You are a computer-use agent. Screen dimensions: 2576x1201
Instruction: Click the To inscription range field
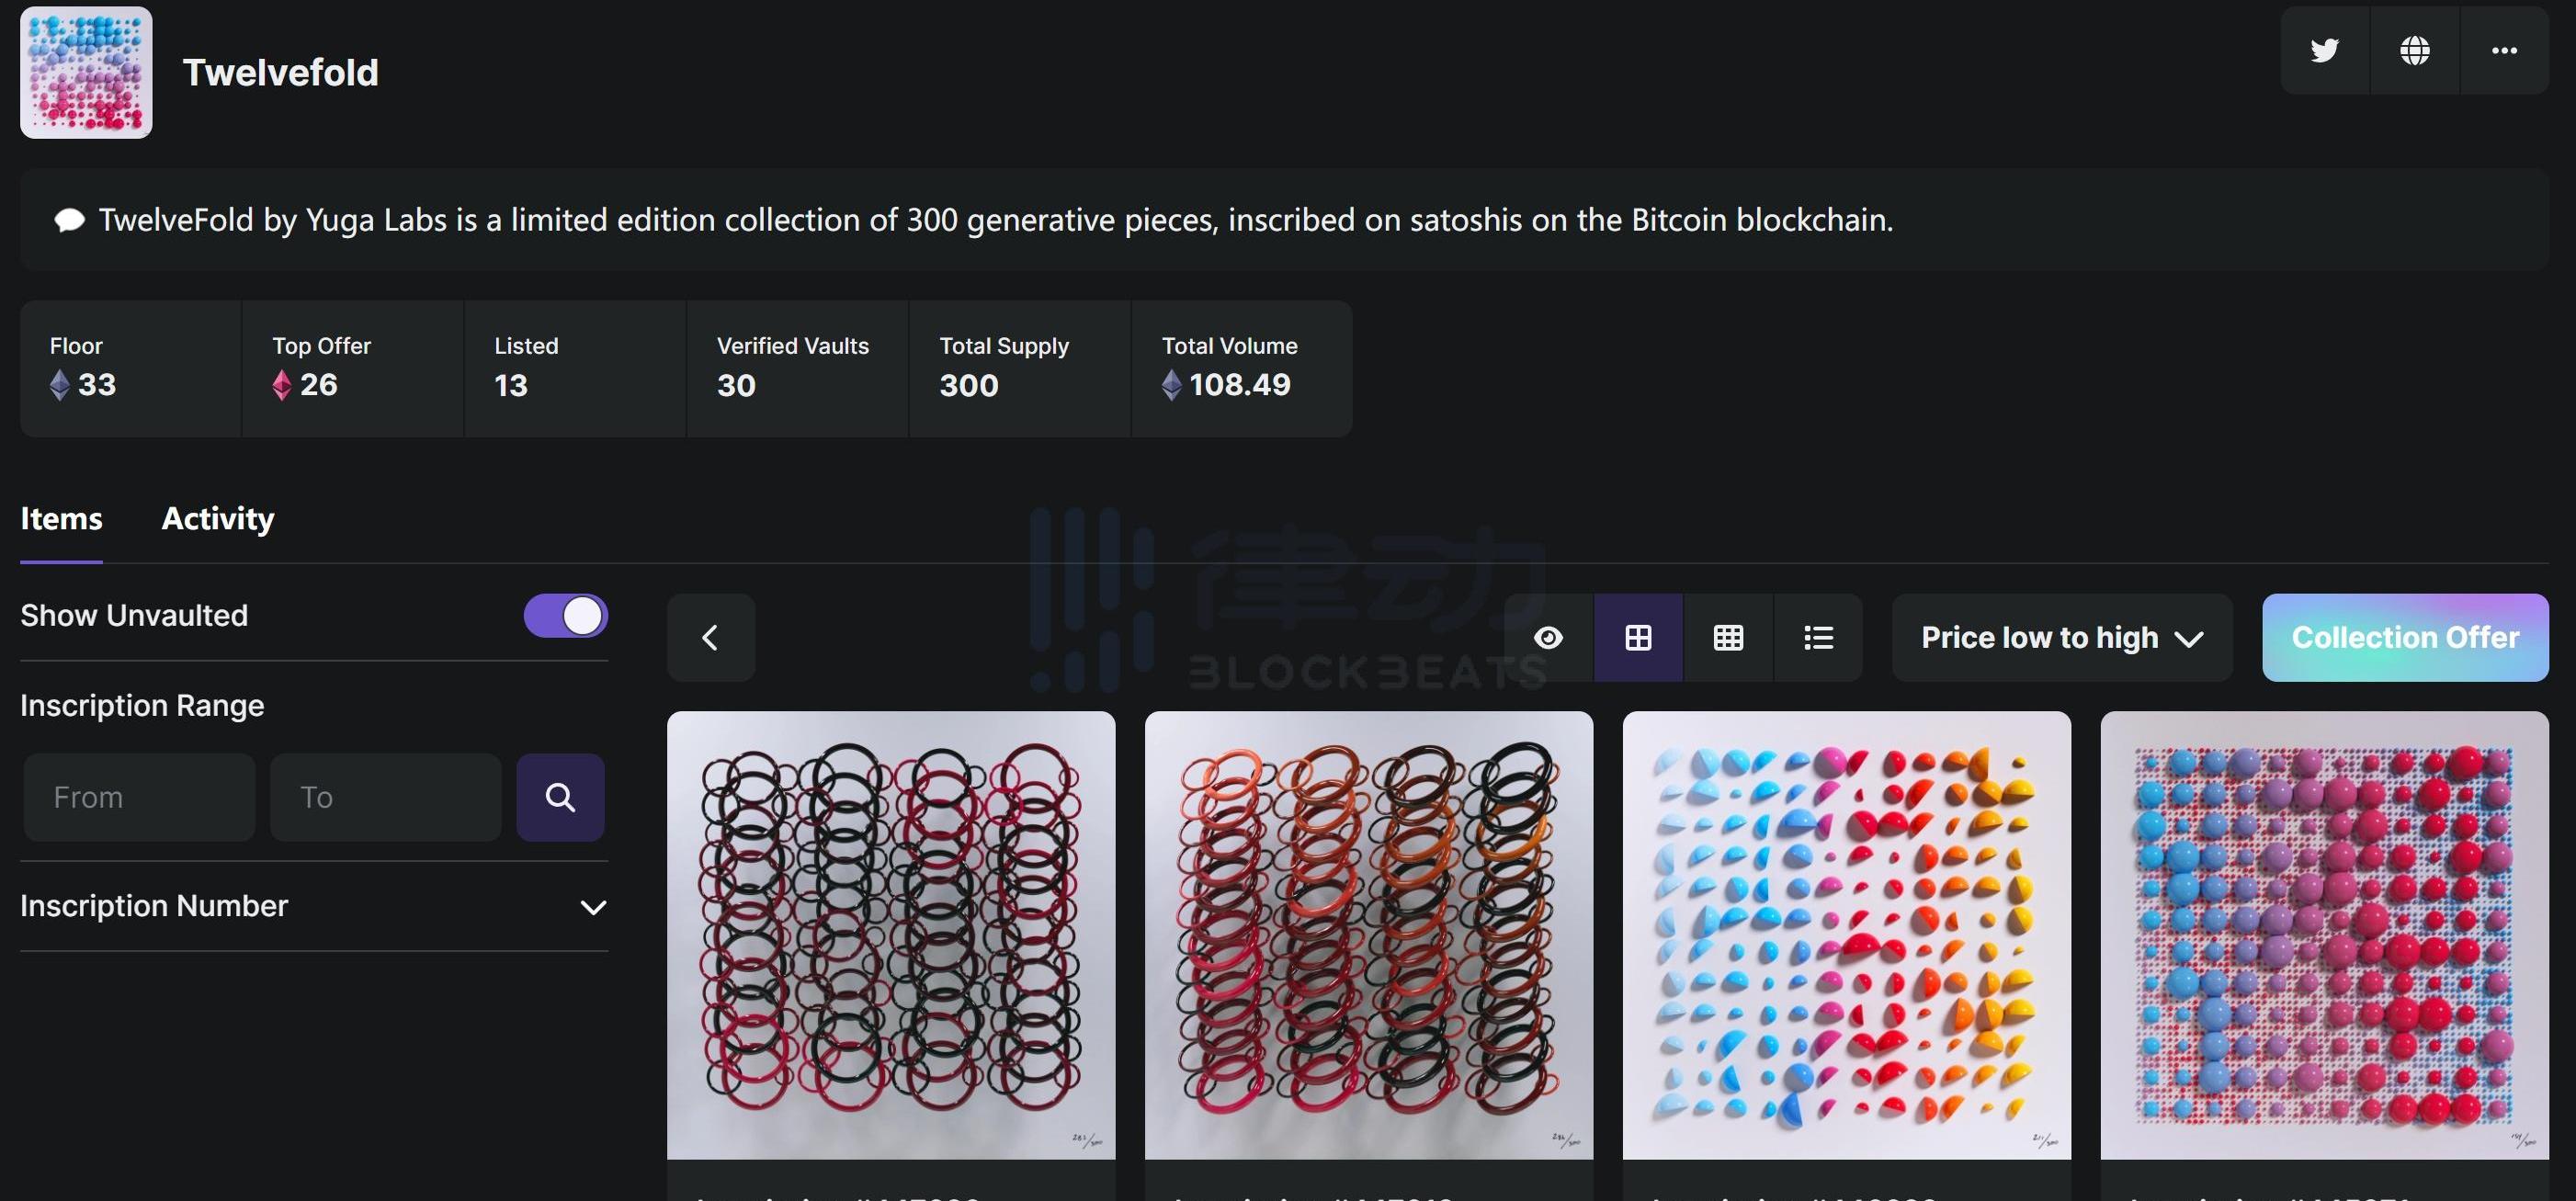tap(386, 797)
